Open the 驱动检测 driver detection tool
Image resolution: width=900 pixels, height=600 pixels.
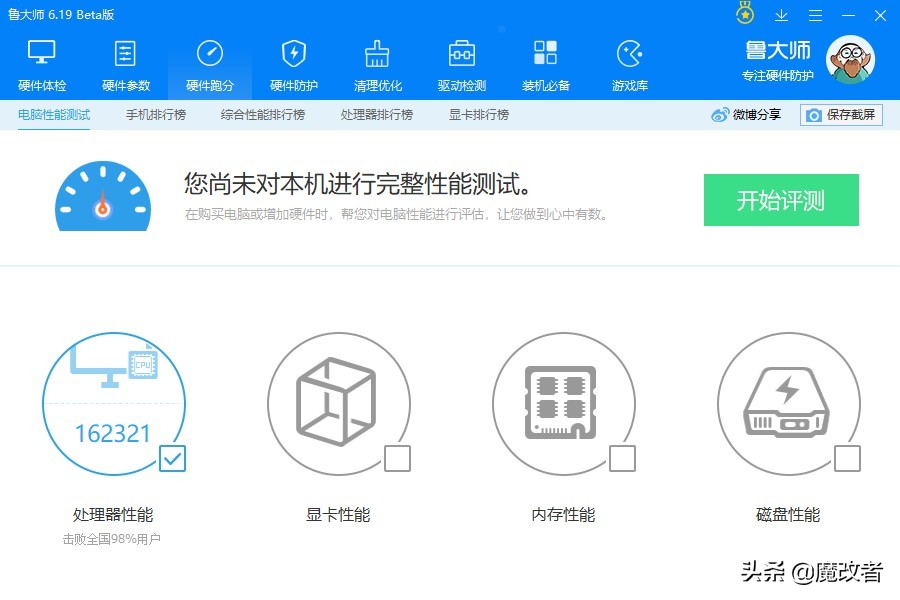click(461, 62)
